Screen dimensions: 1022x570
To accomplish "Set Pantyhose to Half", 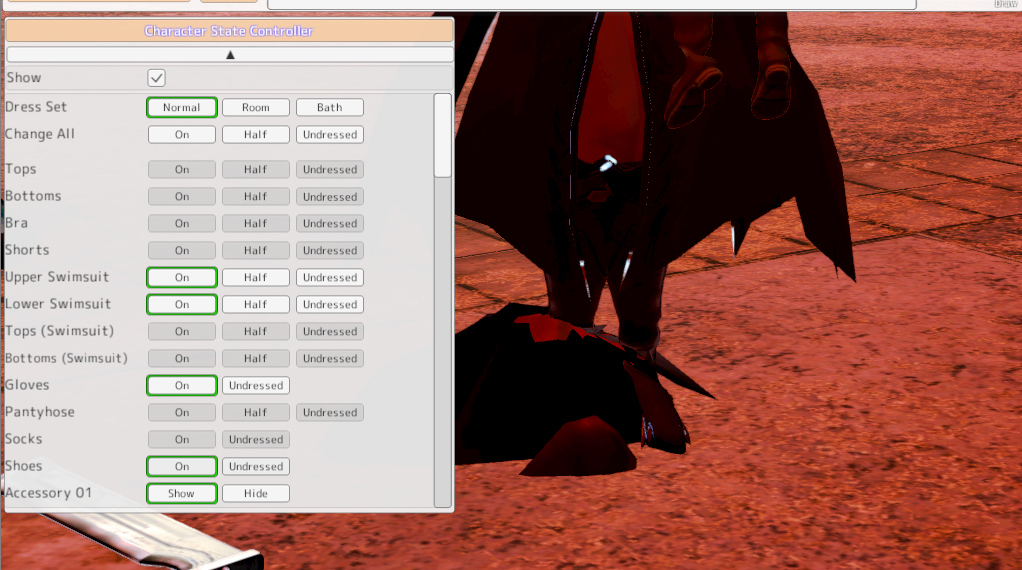I will [x=256, y=413].
